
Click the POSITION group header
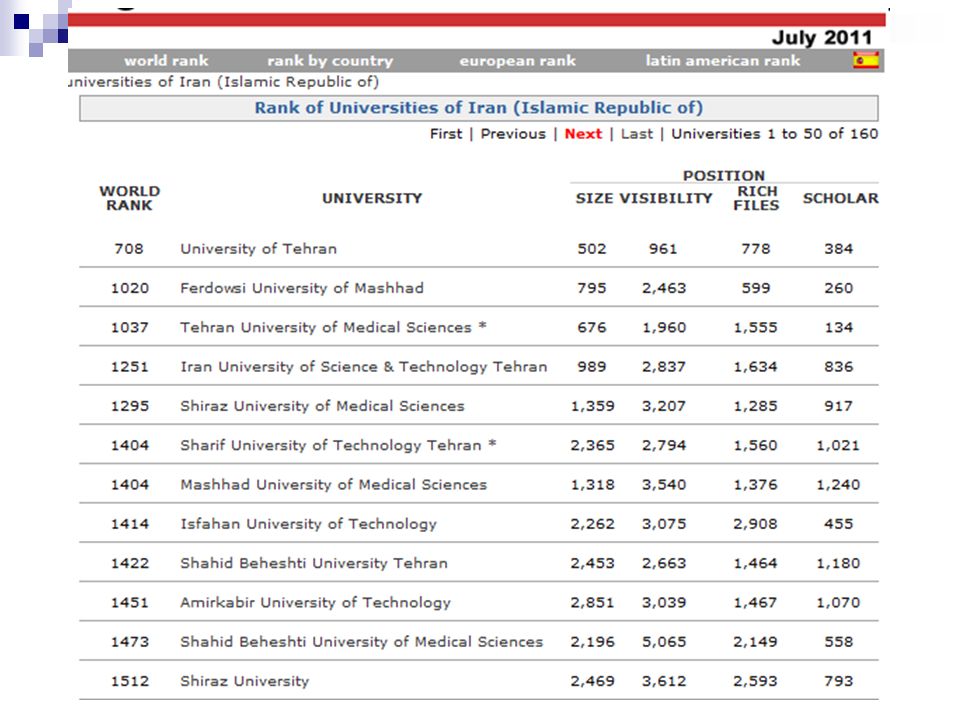[x=724, y=175]
